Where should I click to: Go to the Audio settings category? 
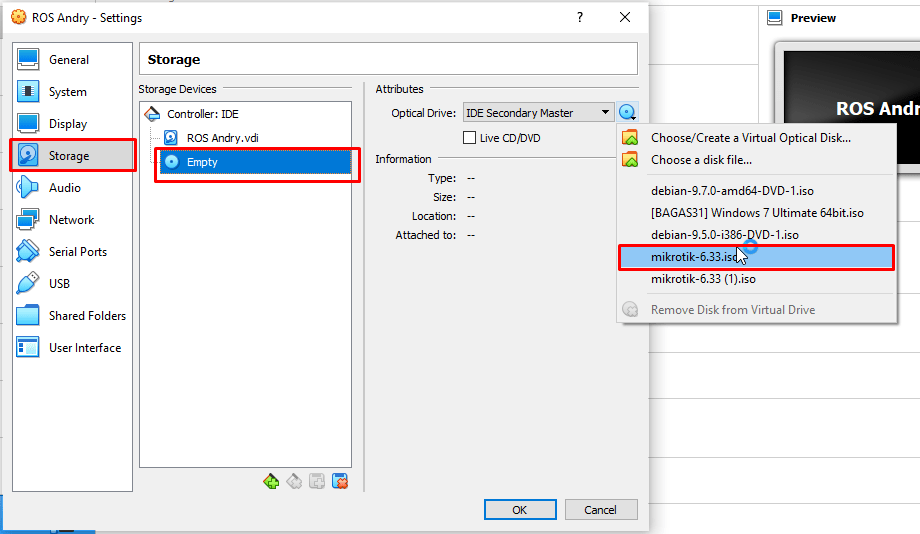coord(64,188)
